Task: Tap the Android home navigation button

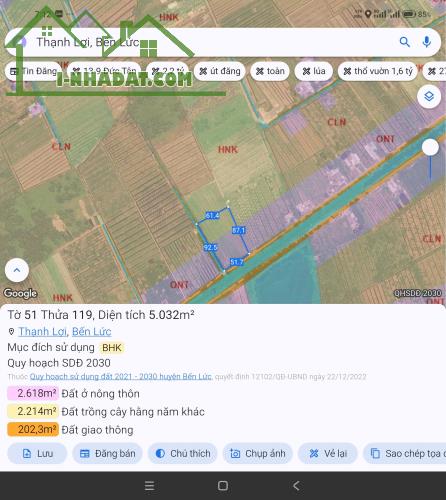Action: pos(223,486)
